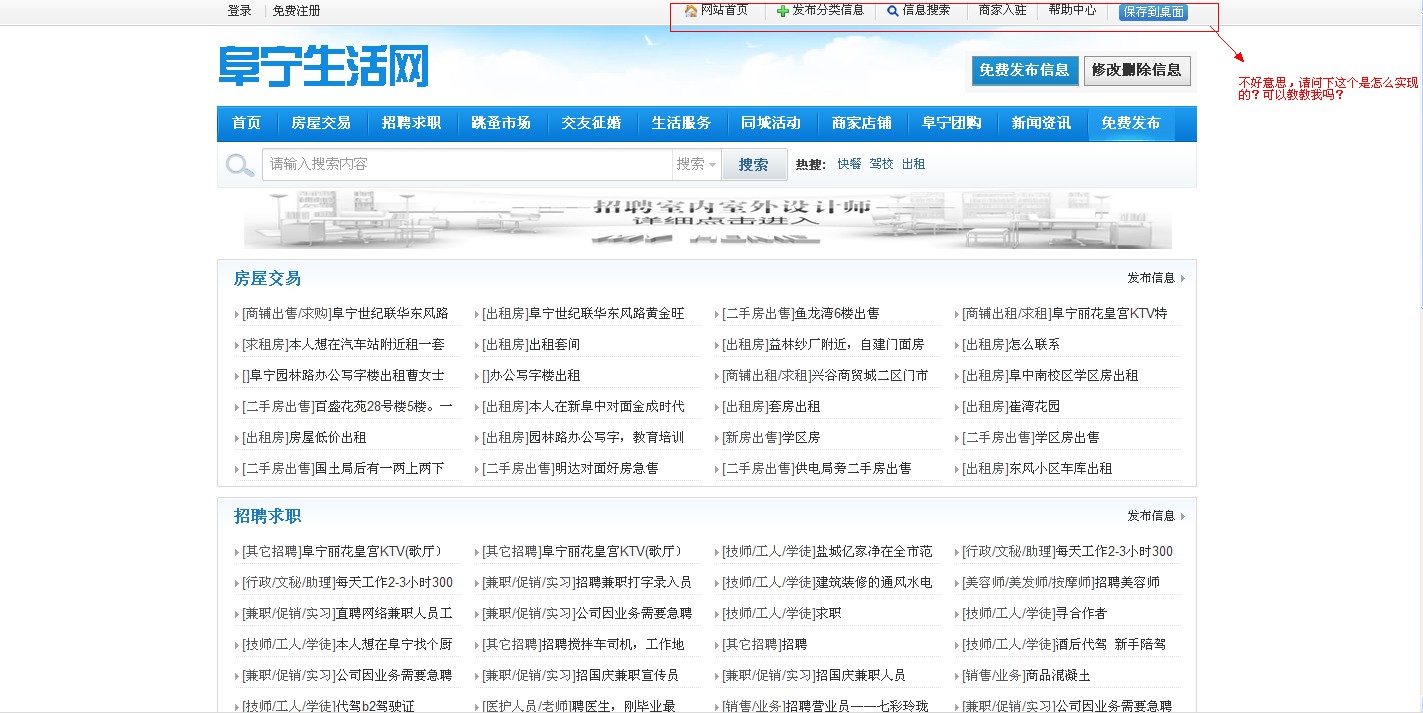Viewport: 1423px width, 713px height.
Task: Click the 网站首页 top link text
Action: pos(724,10)
